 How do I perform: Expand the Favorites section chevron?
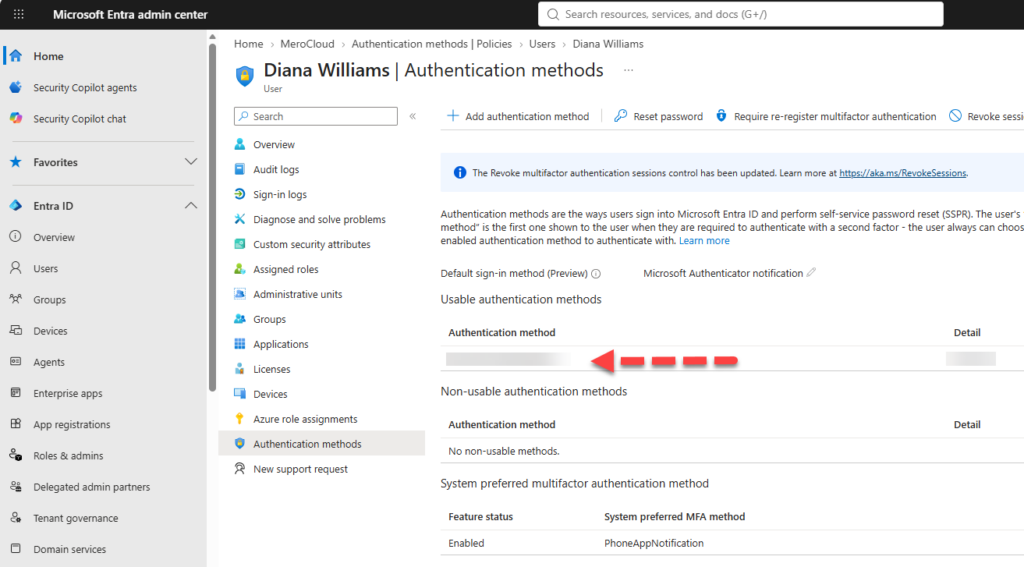pos(191,162)
